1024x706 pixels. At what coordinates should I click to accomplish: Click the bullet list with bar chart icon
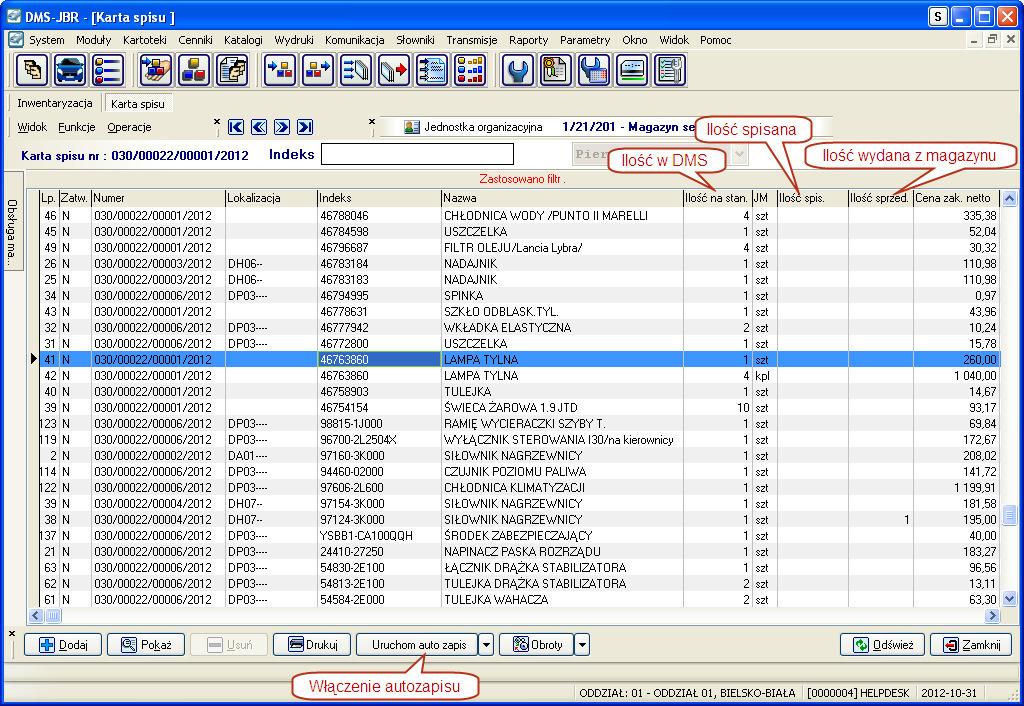(470, 70)
